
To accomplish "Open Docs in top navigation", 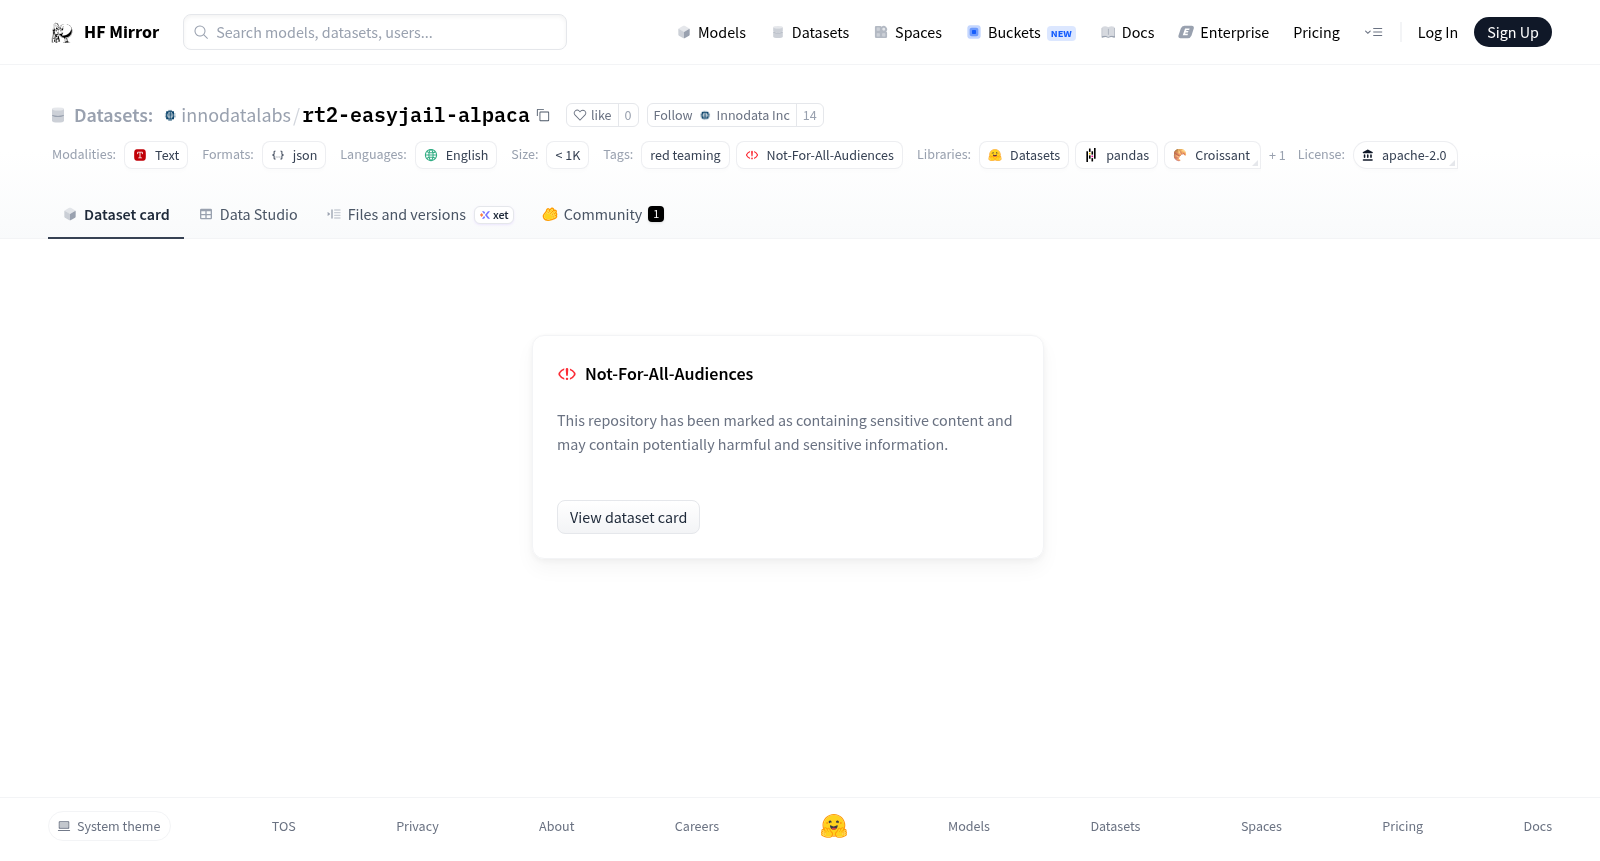I will [1128, 32].
